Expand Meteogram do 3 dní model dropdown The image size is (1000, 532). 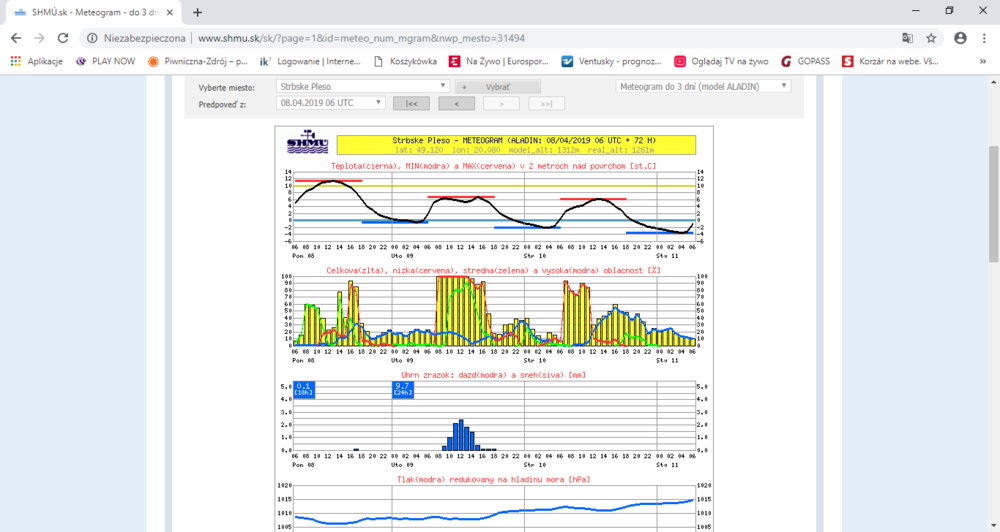click(703, 86)
